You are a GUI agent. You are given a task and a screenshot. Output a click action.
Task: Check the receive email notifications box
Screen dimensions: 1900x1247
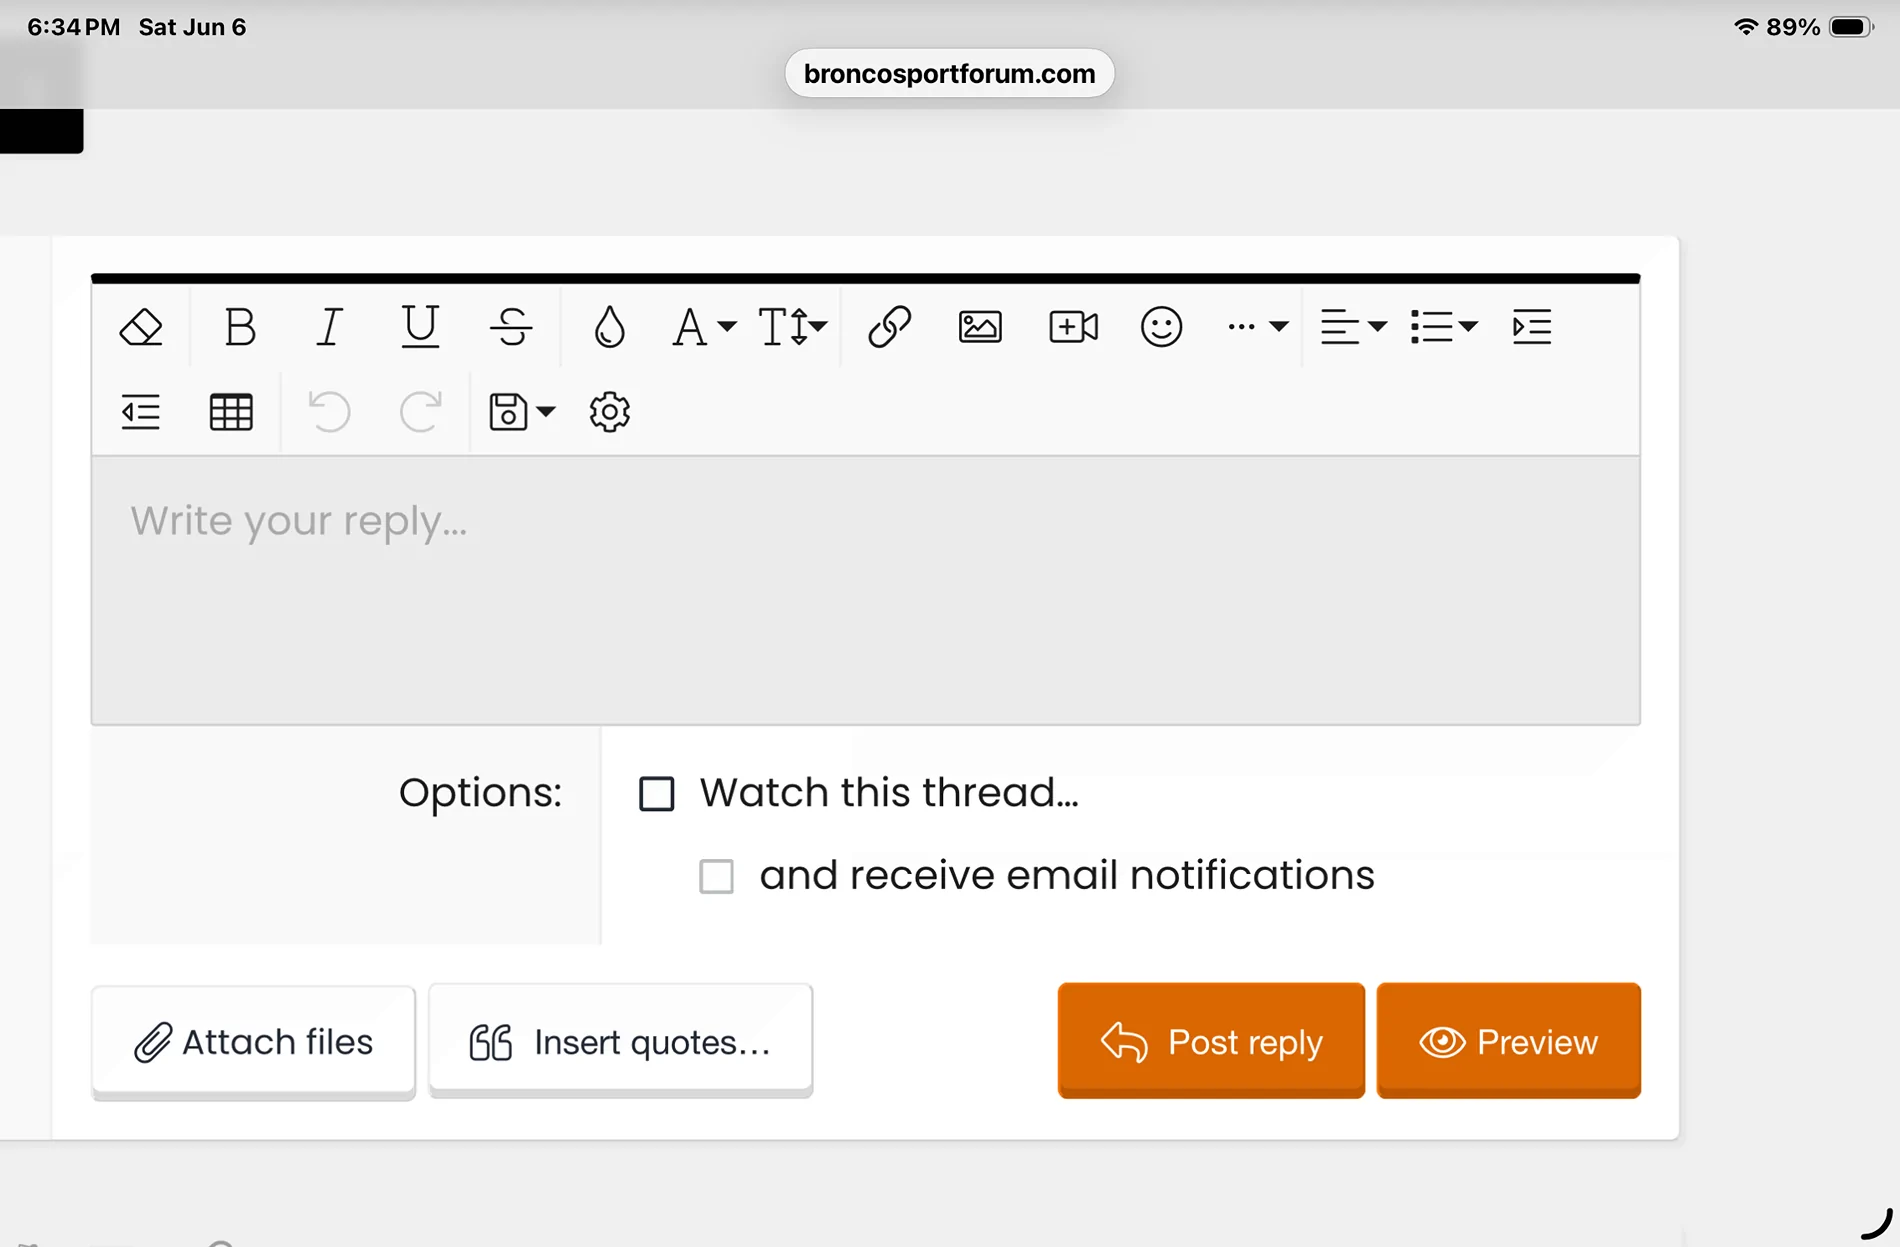coord(716,877)
